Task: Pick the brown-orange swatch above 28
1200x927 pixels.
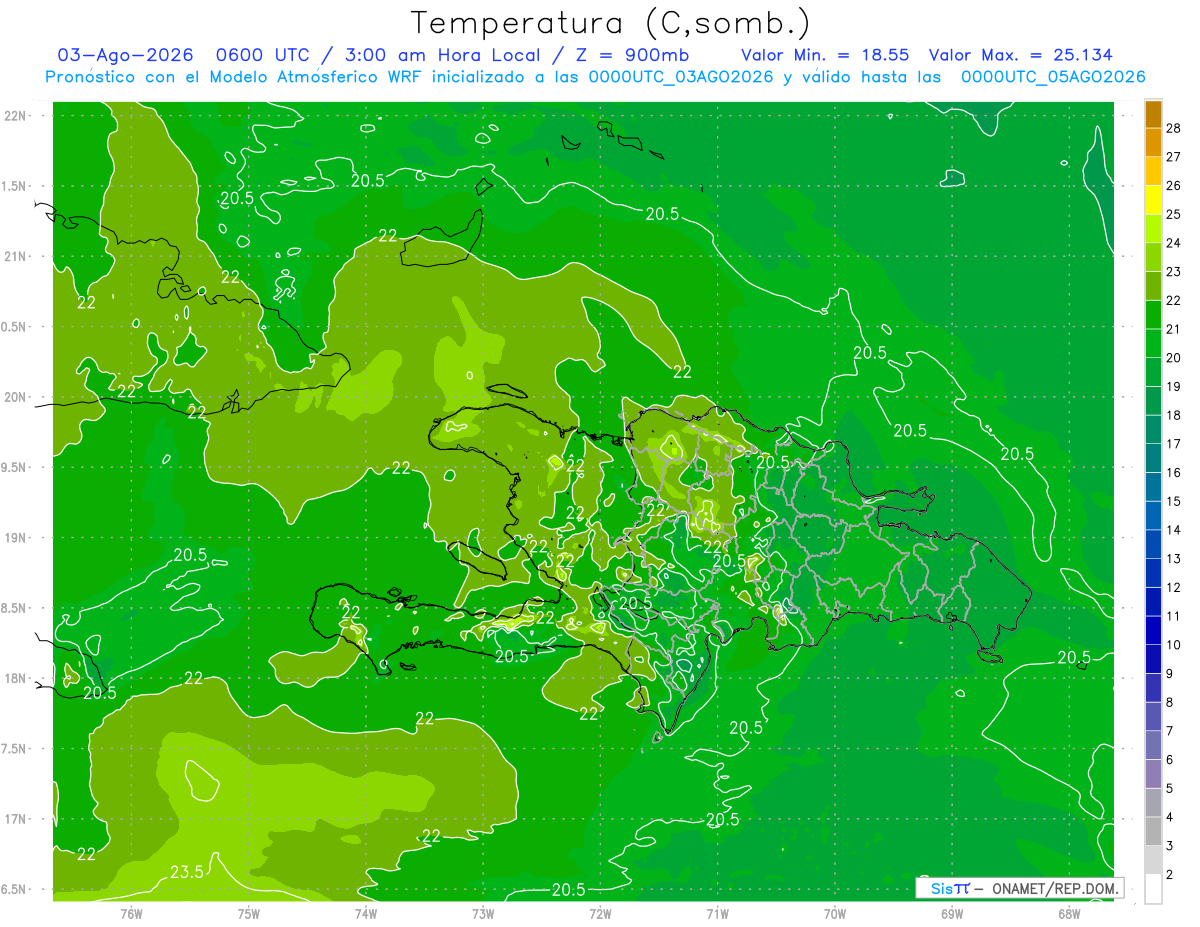Action: click(x=1153, y=114)
